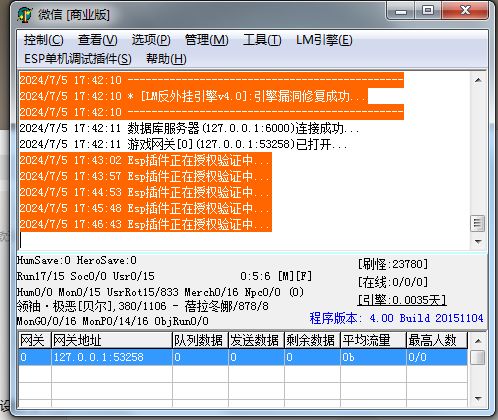Open the 管理(M) menu
This screenshot has width=498, height=420.
coord(206,40)
